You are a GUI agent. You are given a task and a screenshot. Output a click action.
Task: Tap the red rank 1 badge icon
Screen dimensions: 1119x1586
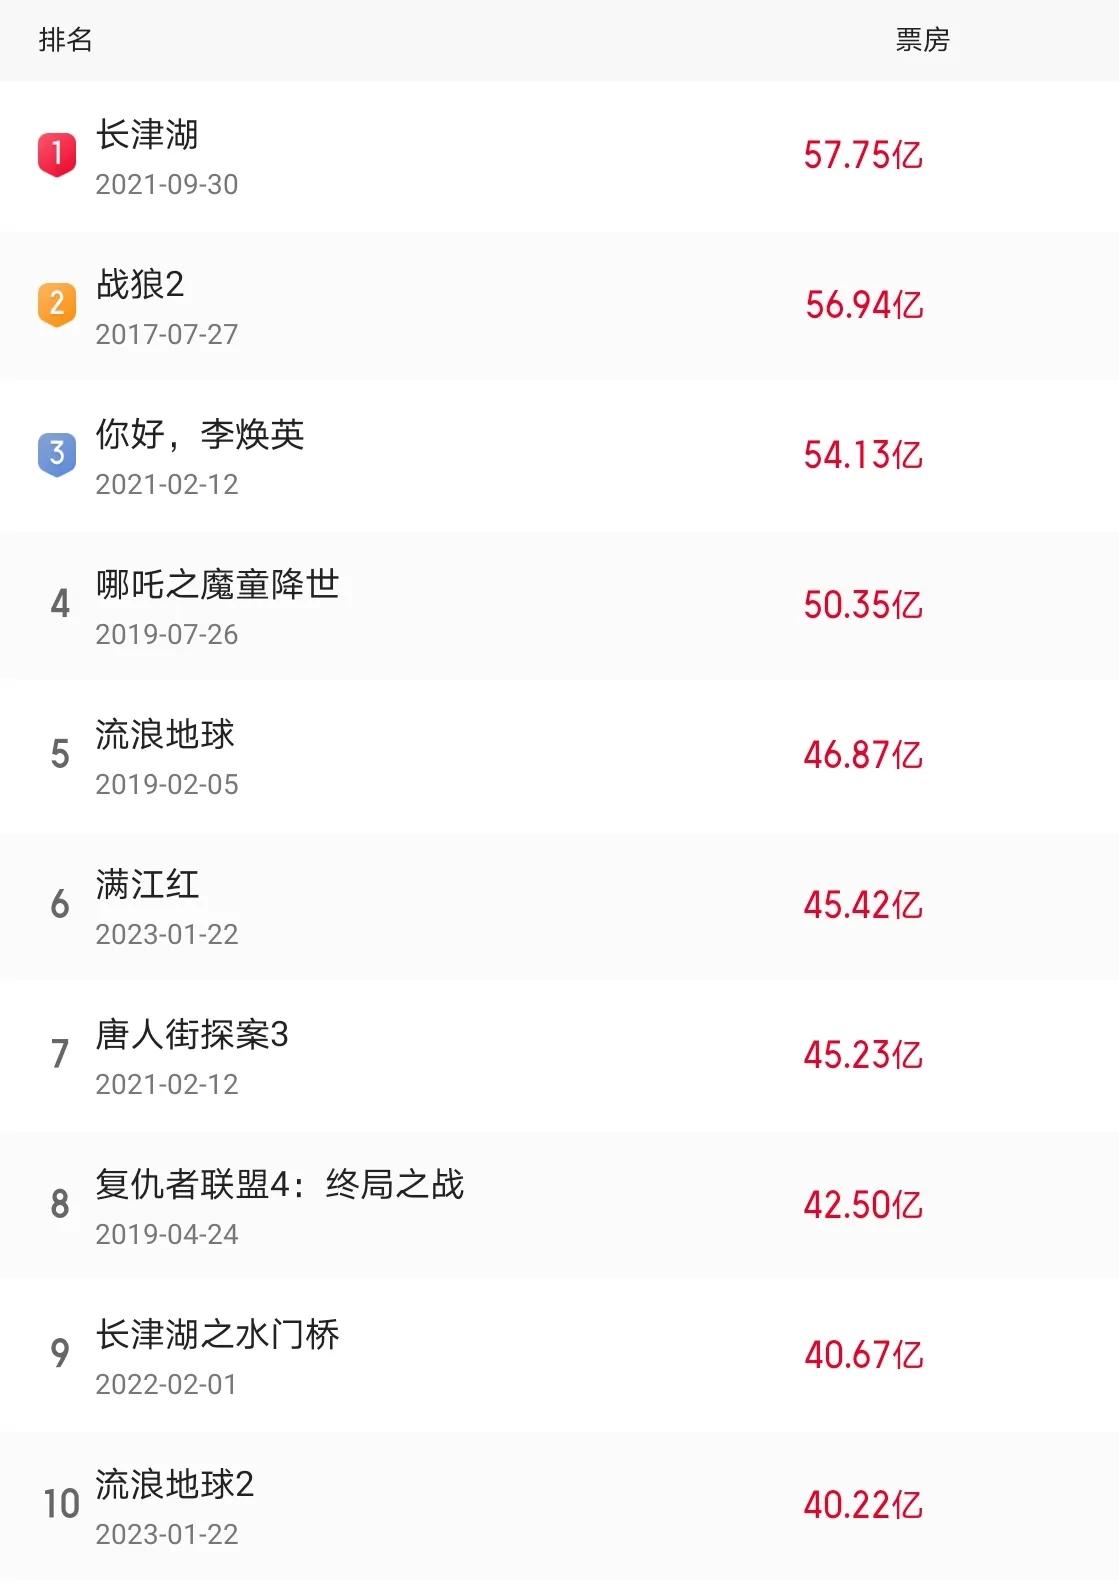(57, 154)
